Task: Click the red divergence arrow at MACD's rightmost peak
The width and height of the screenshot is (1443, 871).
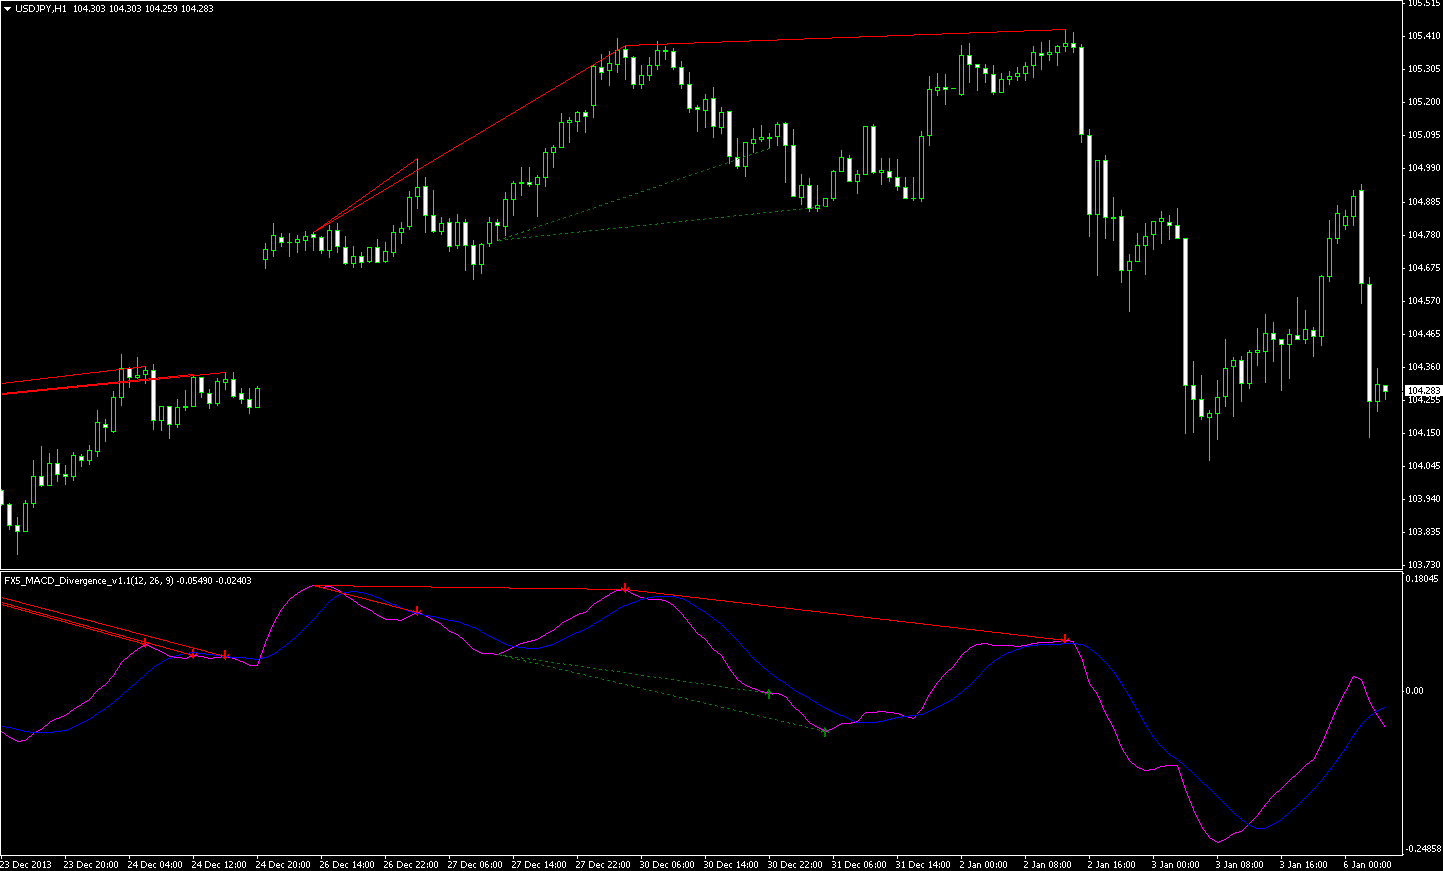Action: pos(1066,638)
